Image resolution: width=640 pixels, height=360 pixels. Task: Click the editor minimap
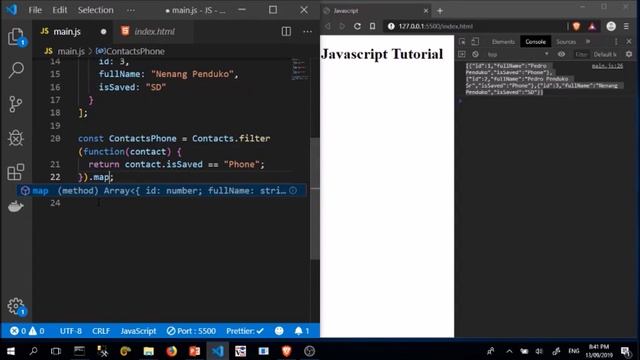tap(299, 69)
